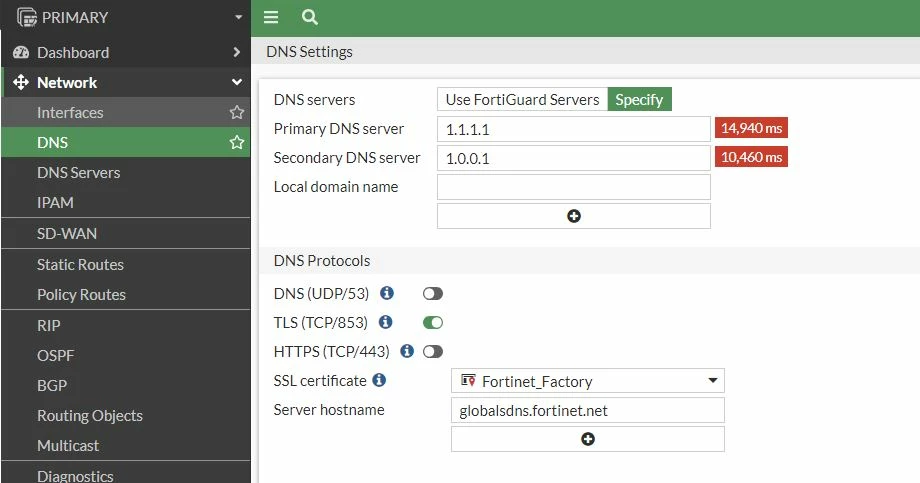Click the DNS Settings page title
The width and height of the screenshot is (920, 483).
click(309, 52)
